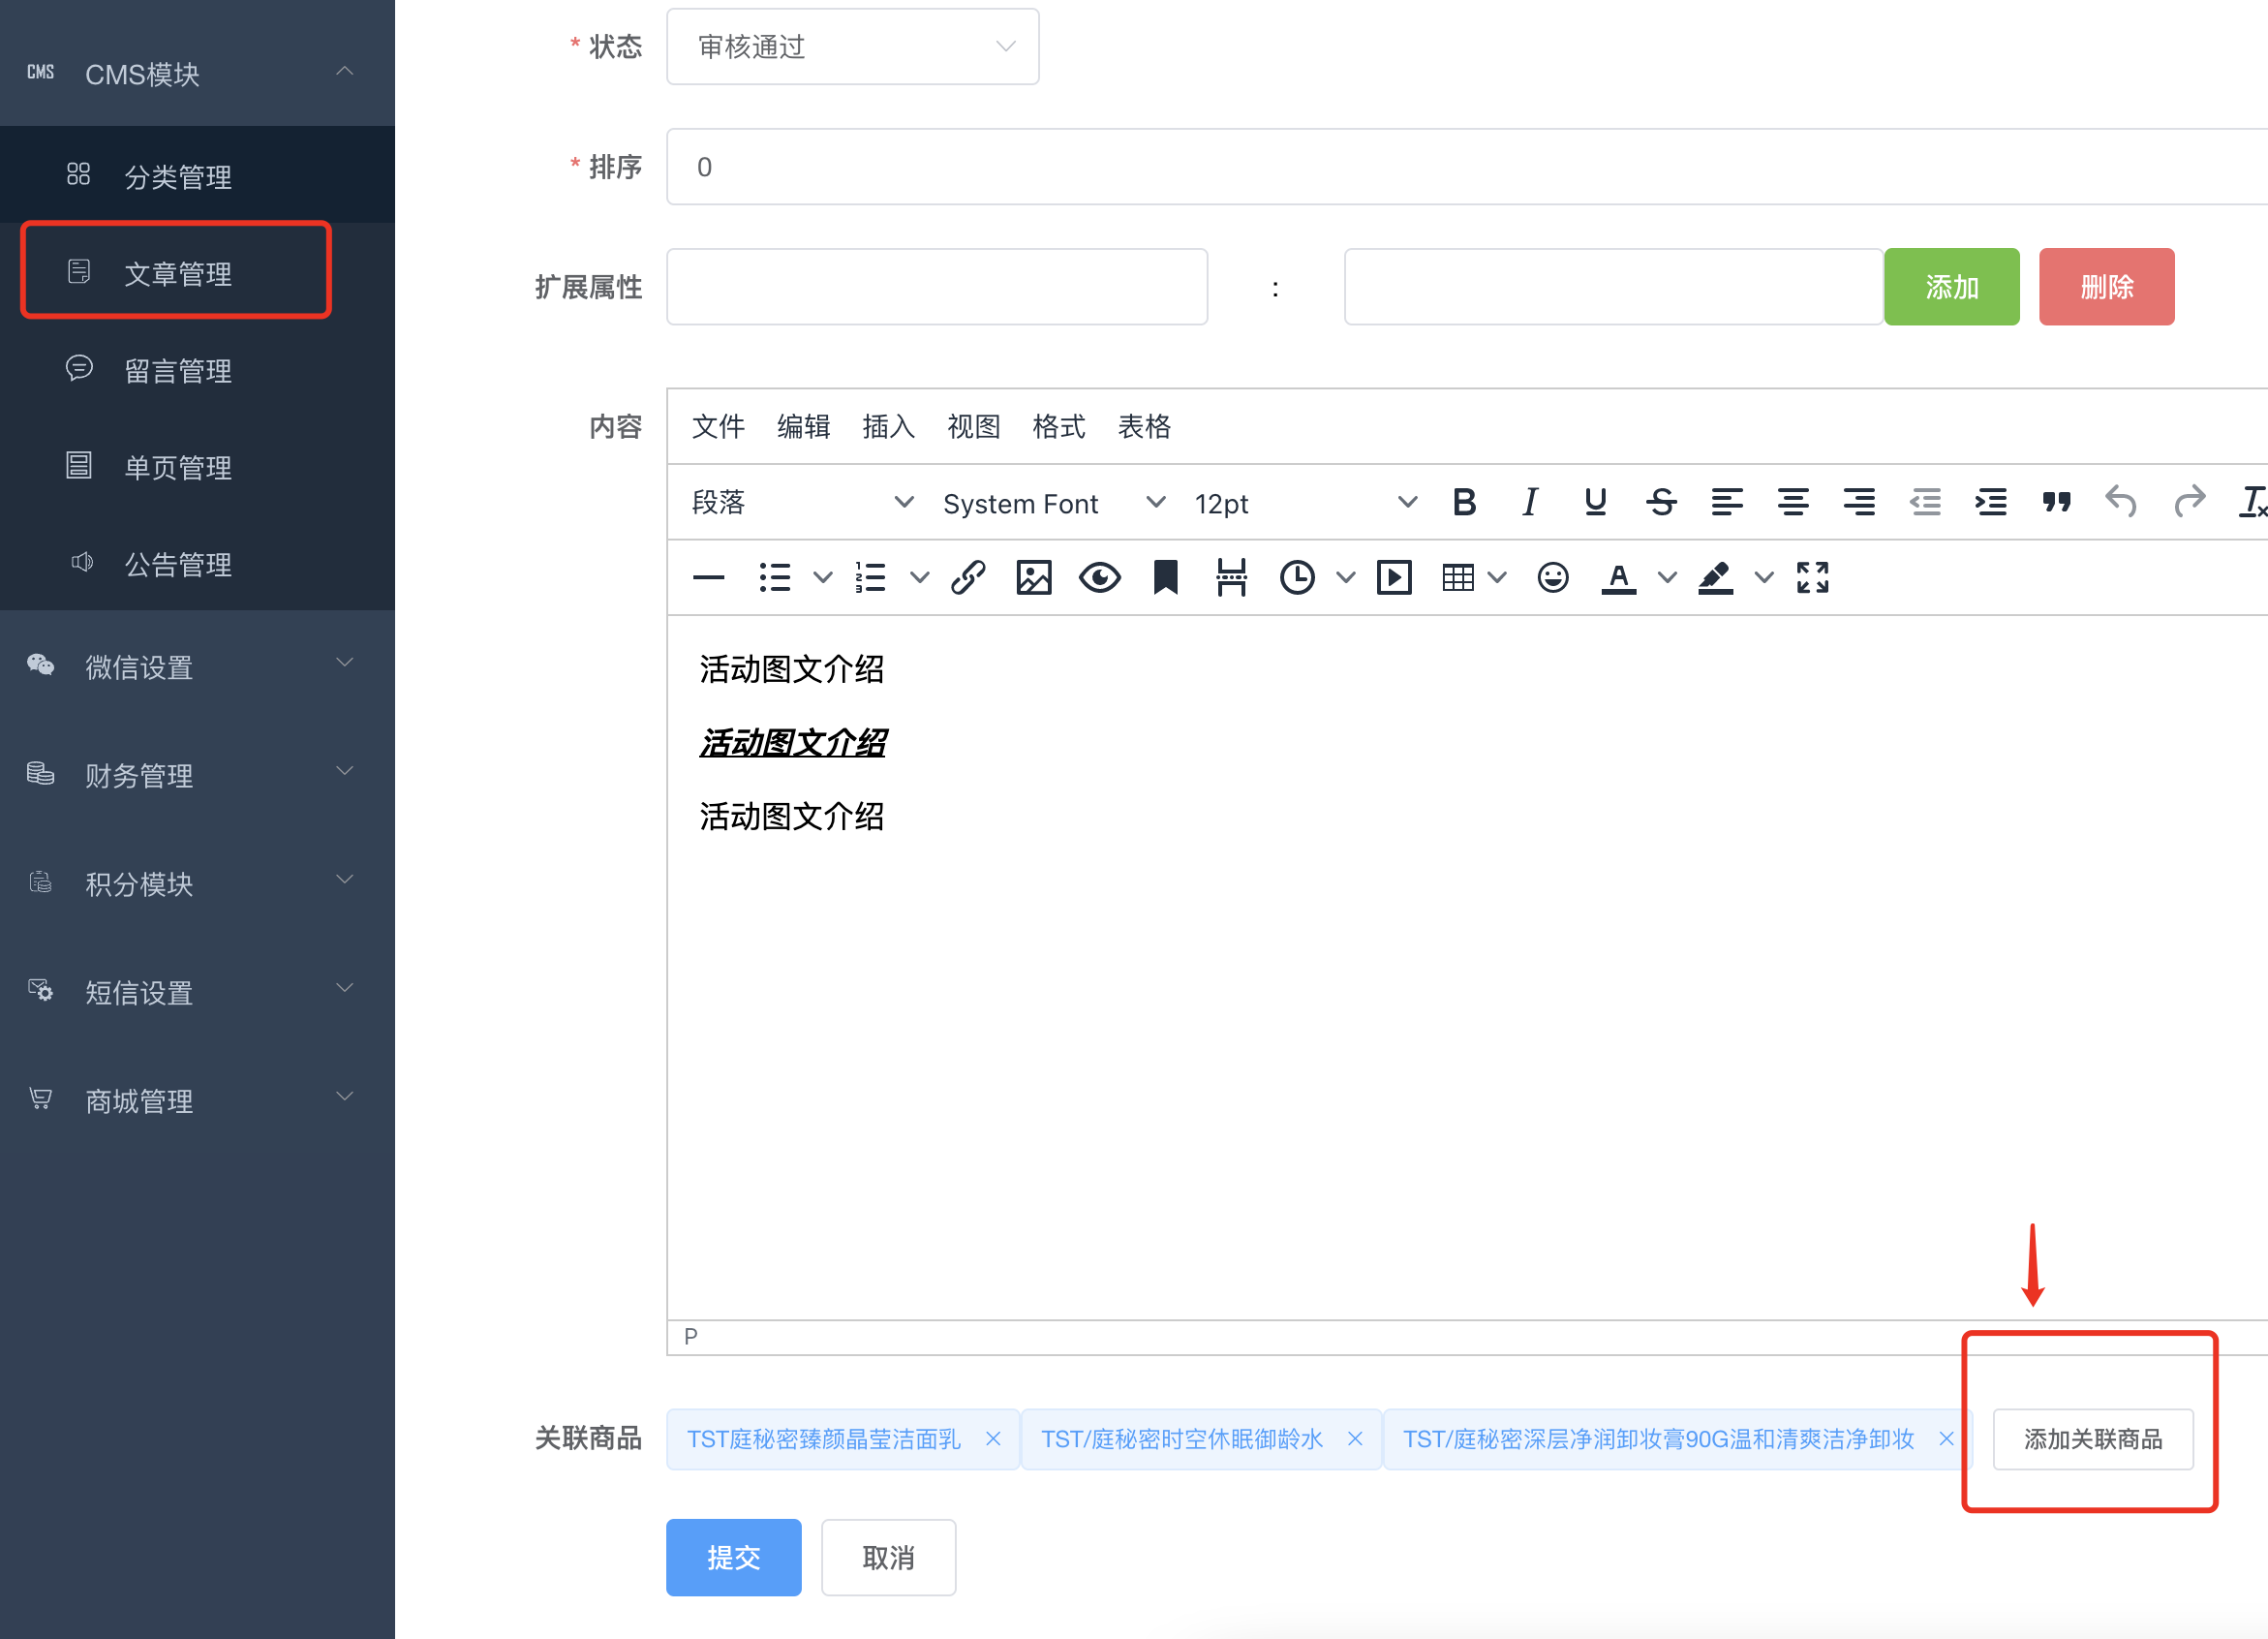Toggle bold formatting in editor
This screenshot has width=2268, height=1639.
pos(1464,502)
